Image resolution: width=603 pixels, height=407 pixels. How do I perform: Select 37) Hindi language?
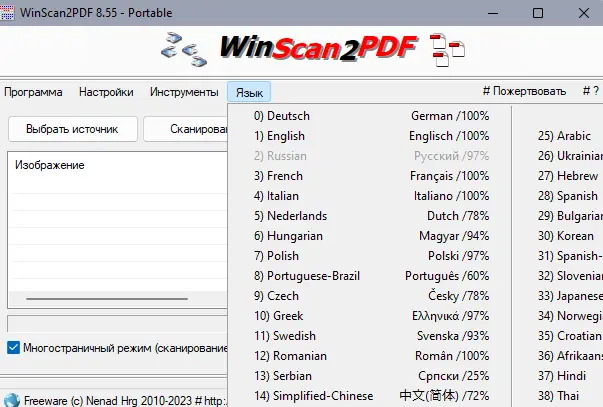[558, 376]
